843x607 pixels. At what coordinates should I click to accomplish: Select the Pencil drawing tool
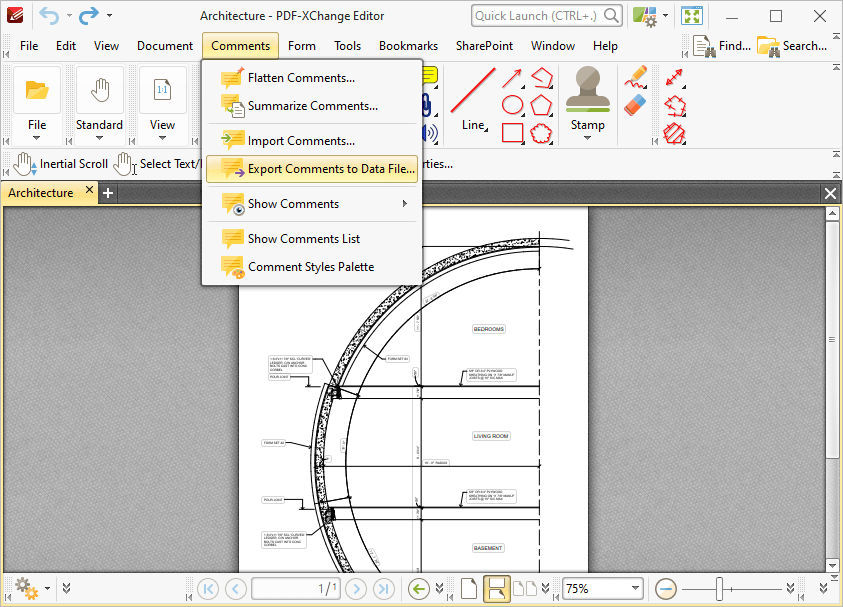[635, 78]
